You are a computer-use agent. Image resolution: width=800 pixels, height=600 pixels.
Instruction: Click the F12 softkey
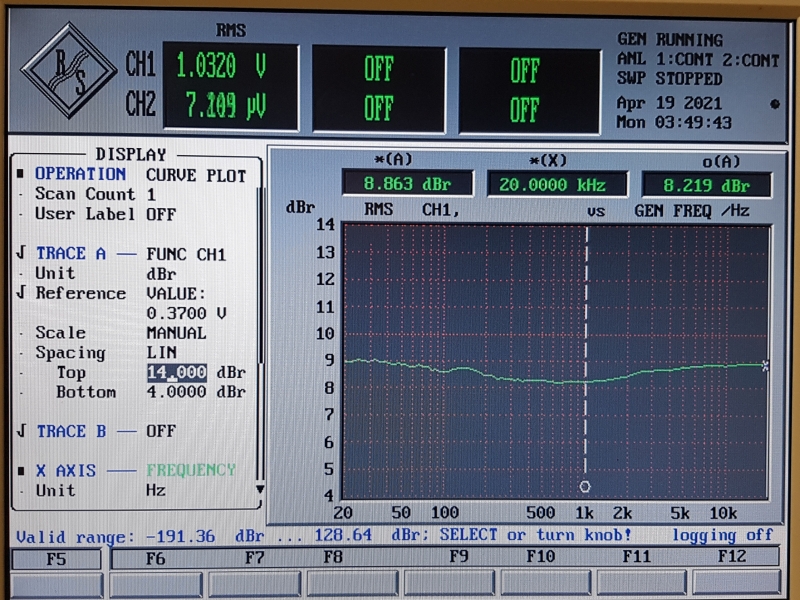click(x=732, y=556)
